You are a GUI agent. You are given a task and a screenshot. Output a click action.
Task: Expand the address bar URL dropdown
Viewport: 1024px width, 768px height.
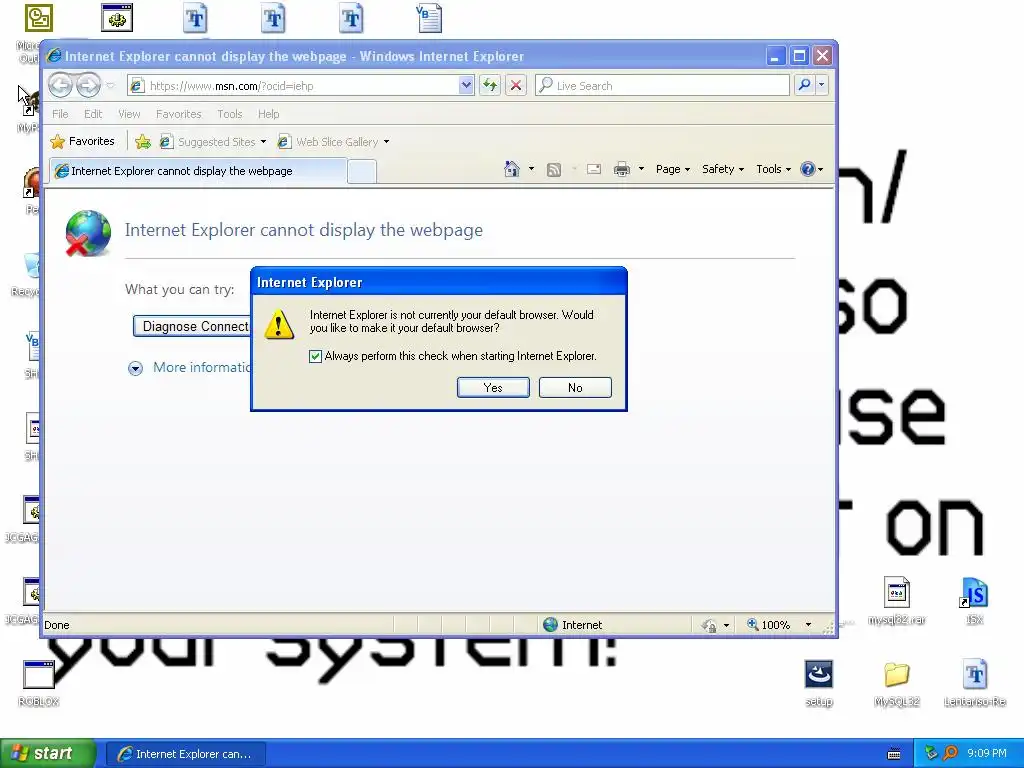tap(466, 86)
